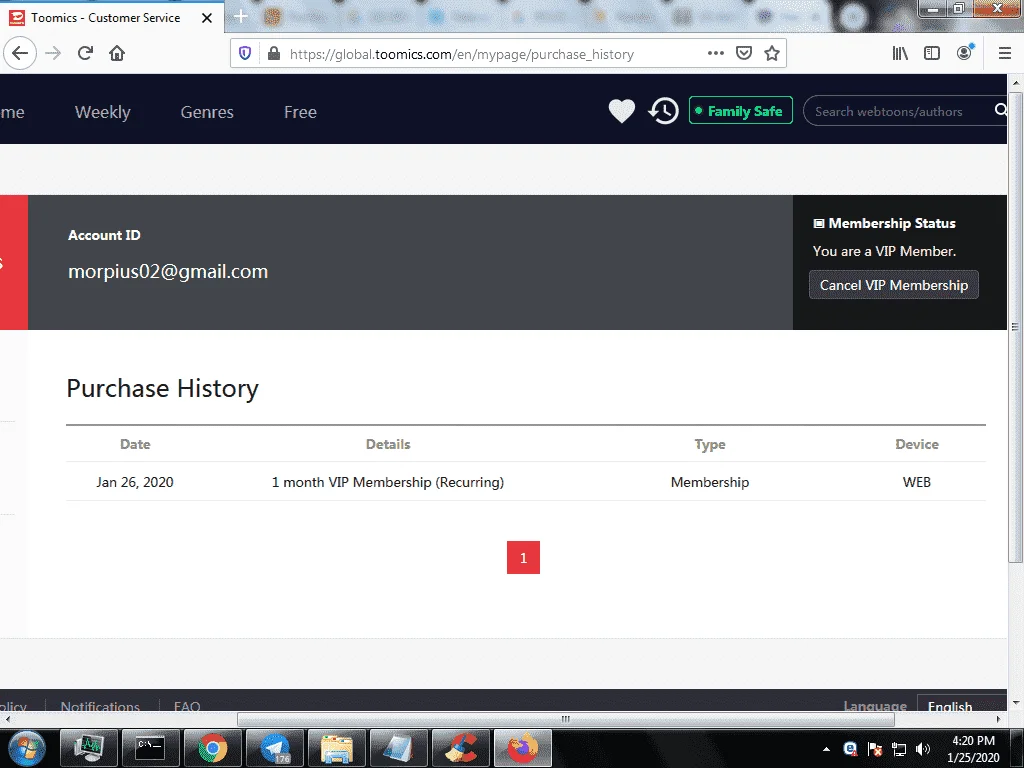Open the system volume speaker icon
Screen dimensions: 1024x768
point(923,749)
